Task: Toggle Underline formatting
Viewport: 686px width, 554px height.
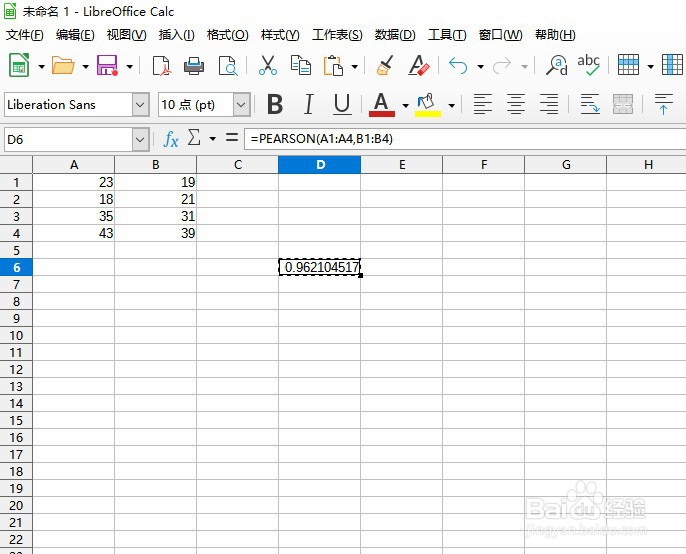Action: pos(342,104)
